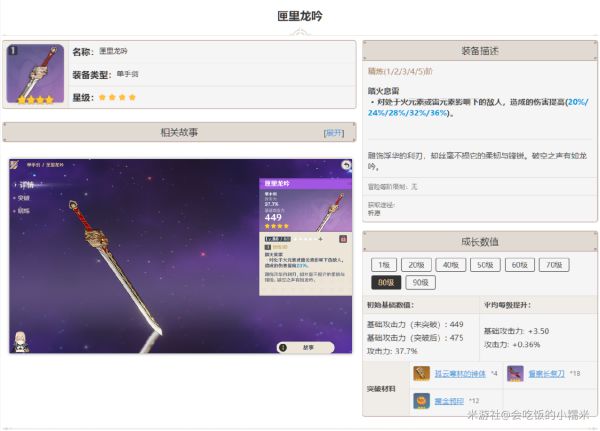Open the 孤云寒林的神体 material link
This screenshot has height=431, width=600.
click(x=460, y=374)
